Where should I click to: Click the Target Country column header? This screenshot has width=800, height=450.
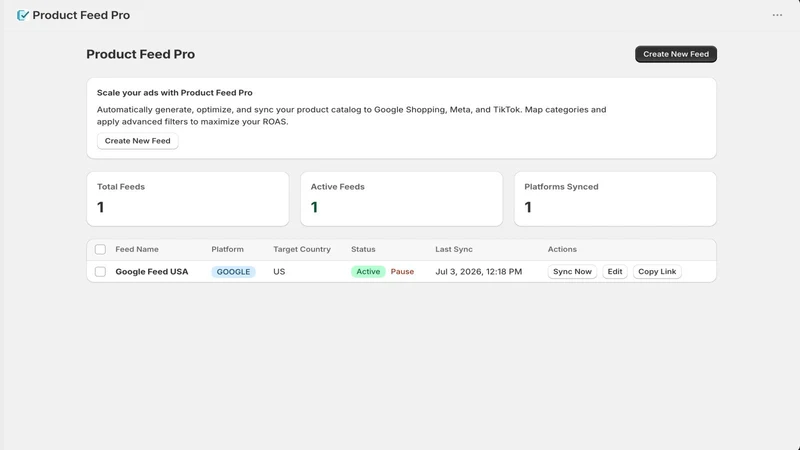point(302,249)
